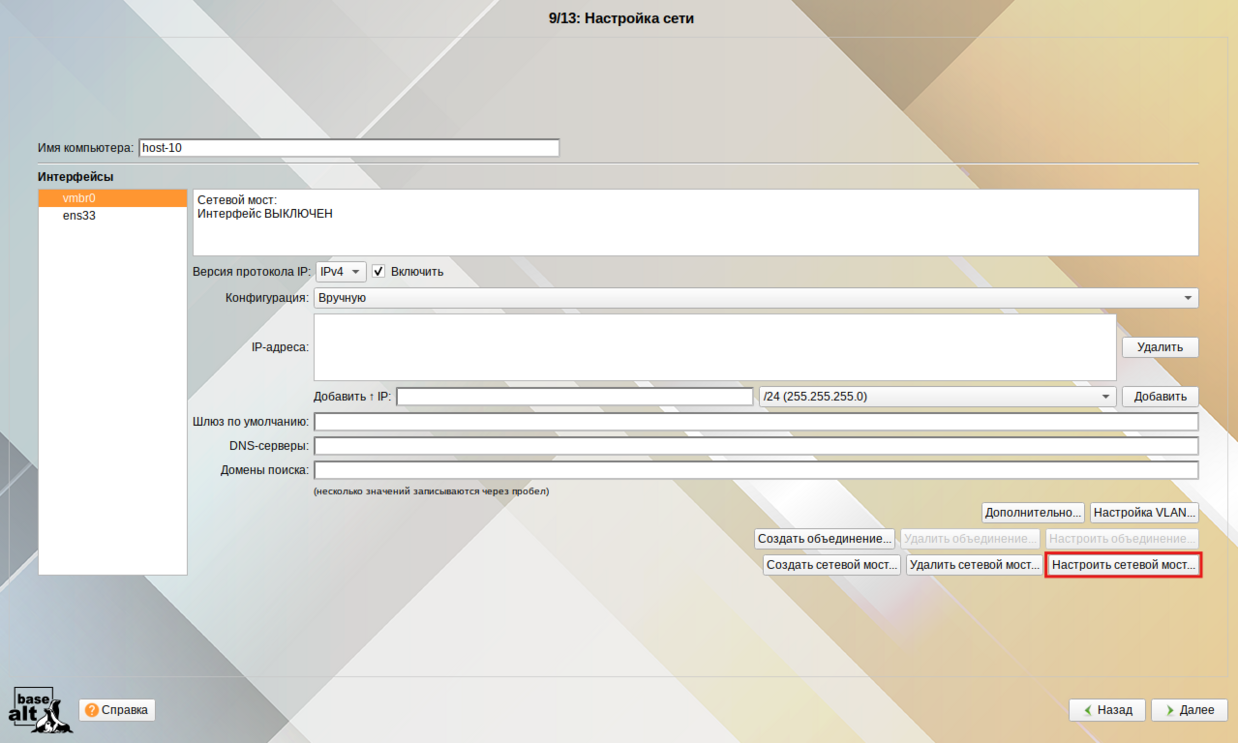Viewport: 1238px width, 743px height.
Task: Open Настройка VLAN settings
Action: pos(1144,513)
